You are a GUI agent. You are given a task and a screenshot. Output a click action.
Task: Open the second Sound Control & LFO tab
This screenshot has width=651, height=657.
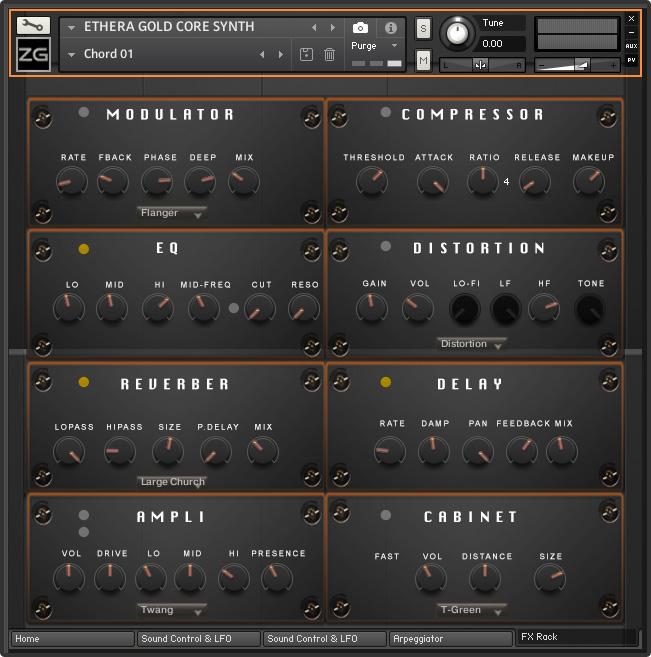pos(325,639)
